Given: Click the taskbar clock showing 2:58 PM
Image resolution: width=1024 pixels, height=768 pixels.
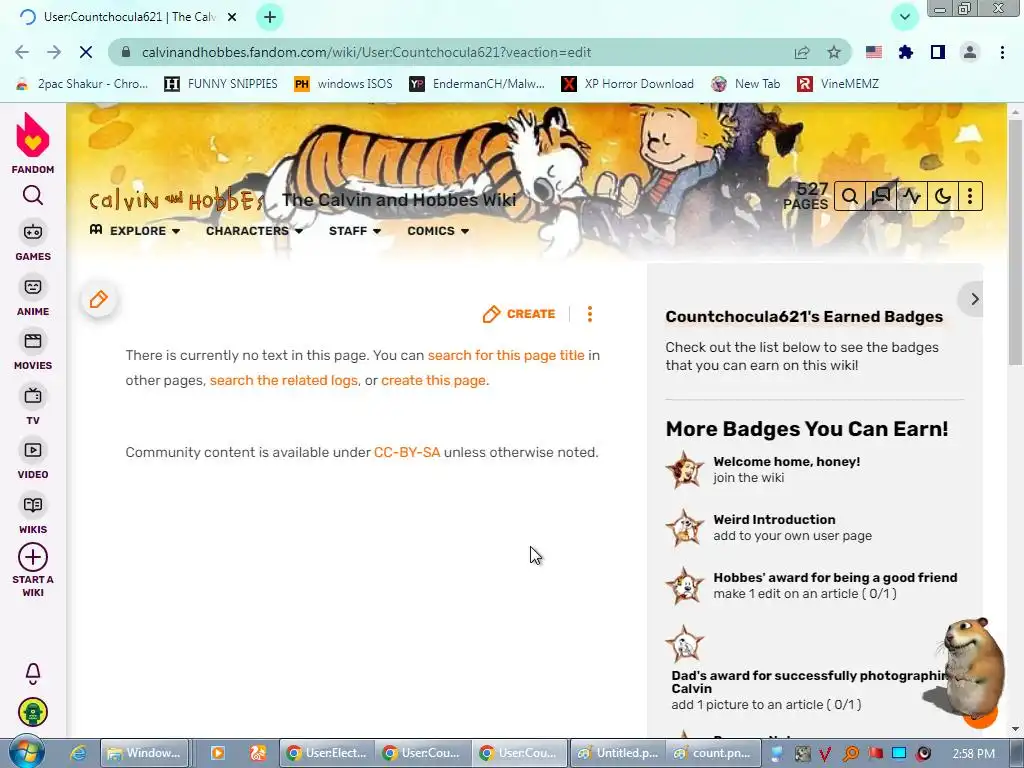Looking at the screenshot, I should [974, 753].
